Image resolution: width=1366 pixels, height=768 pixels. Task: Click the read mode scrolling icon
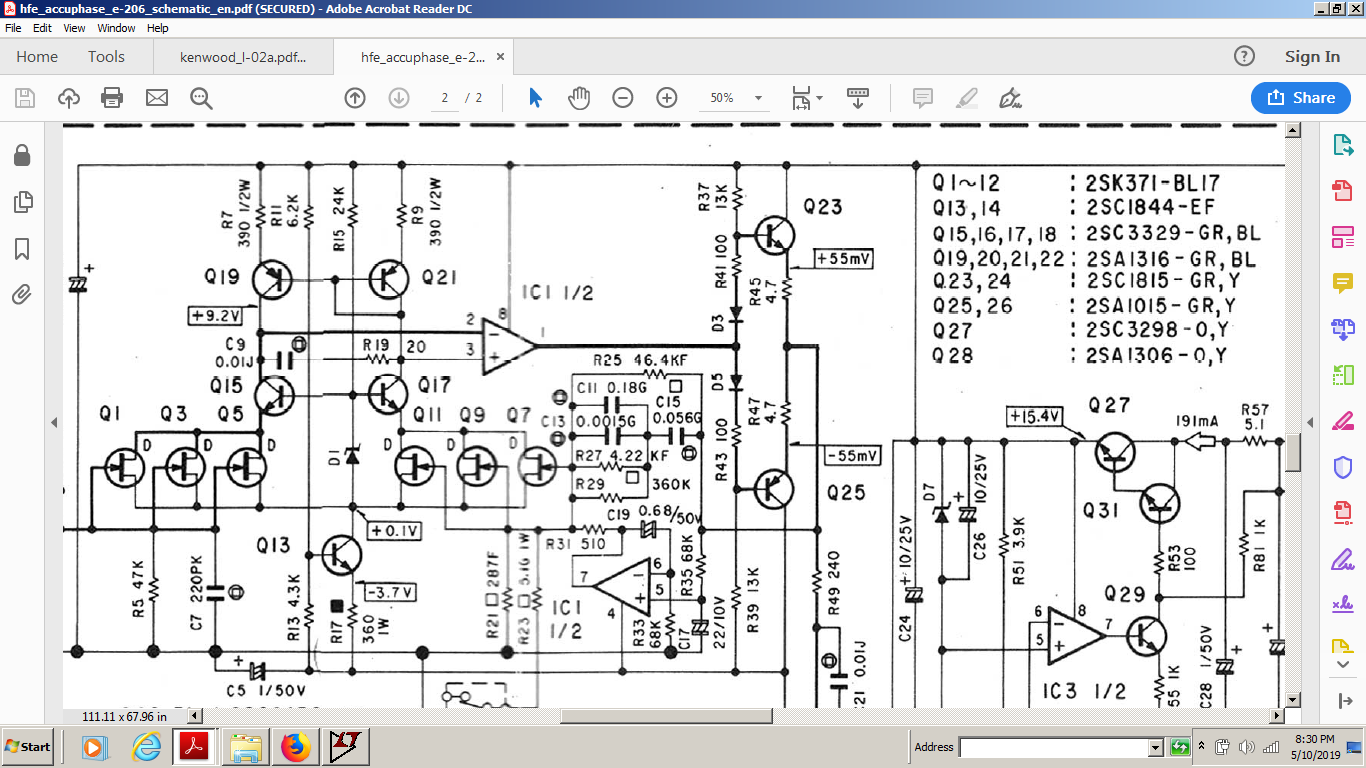tap(857, 98)
